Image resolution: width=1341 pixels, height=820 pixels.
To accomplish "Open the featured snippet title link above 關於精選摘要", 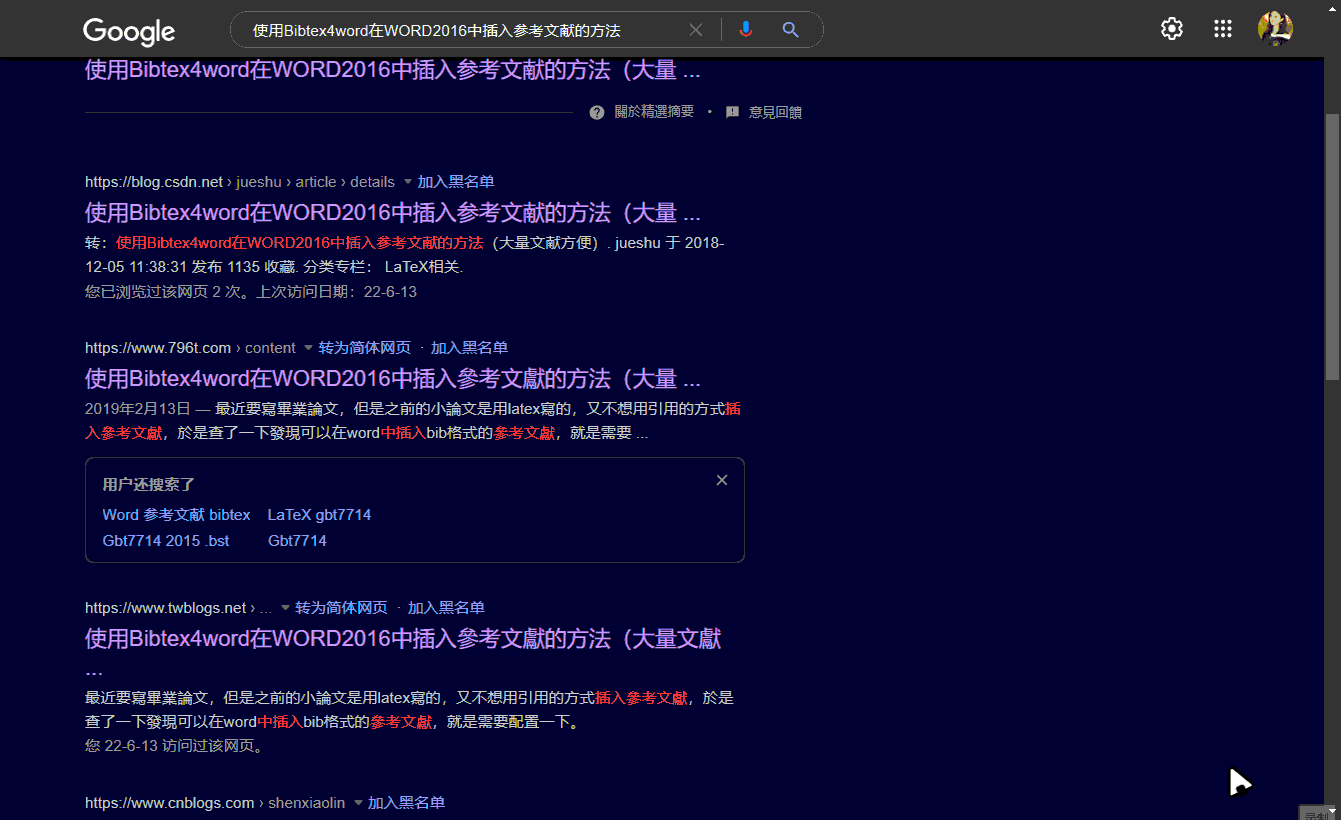I will point(392,71).
